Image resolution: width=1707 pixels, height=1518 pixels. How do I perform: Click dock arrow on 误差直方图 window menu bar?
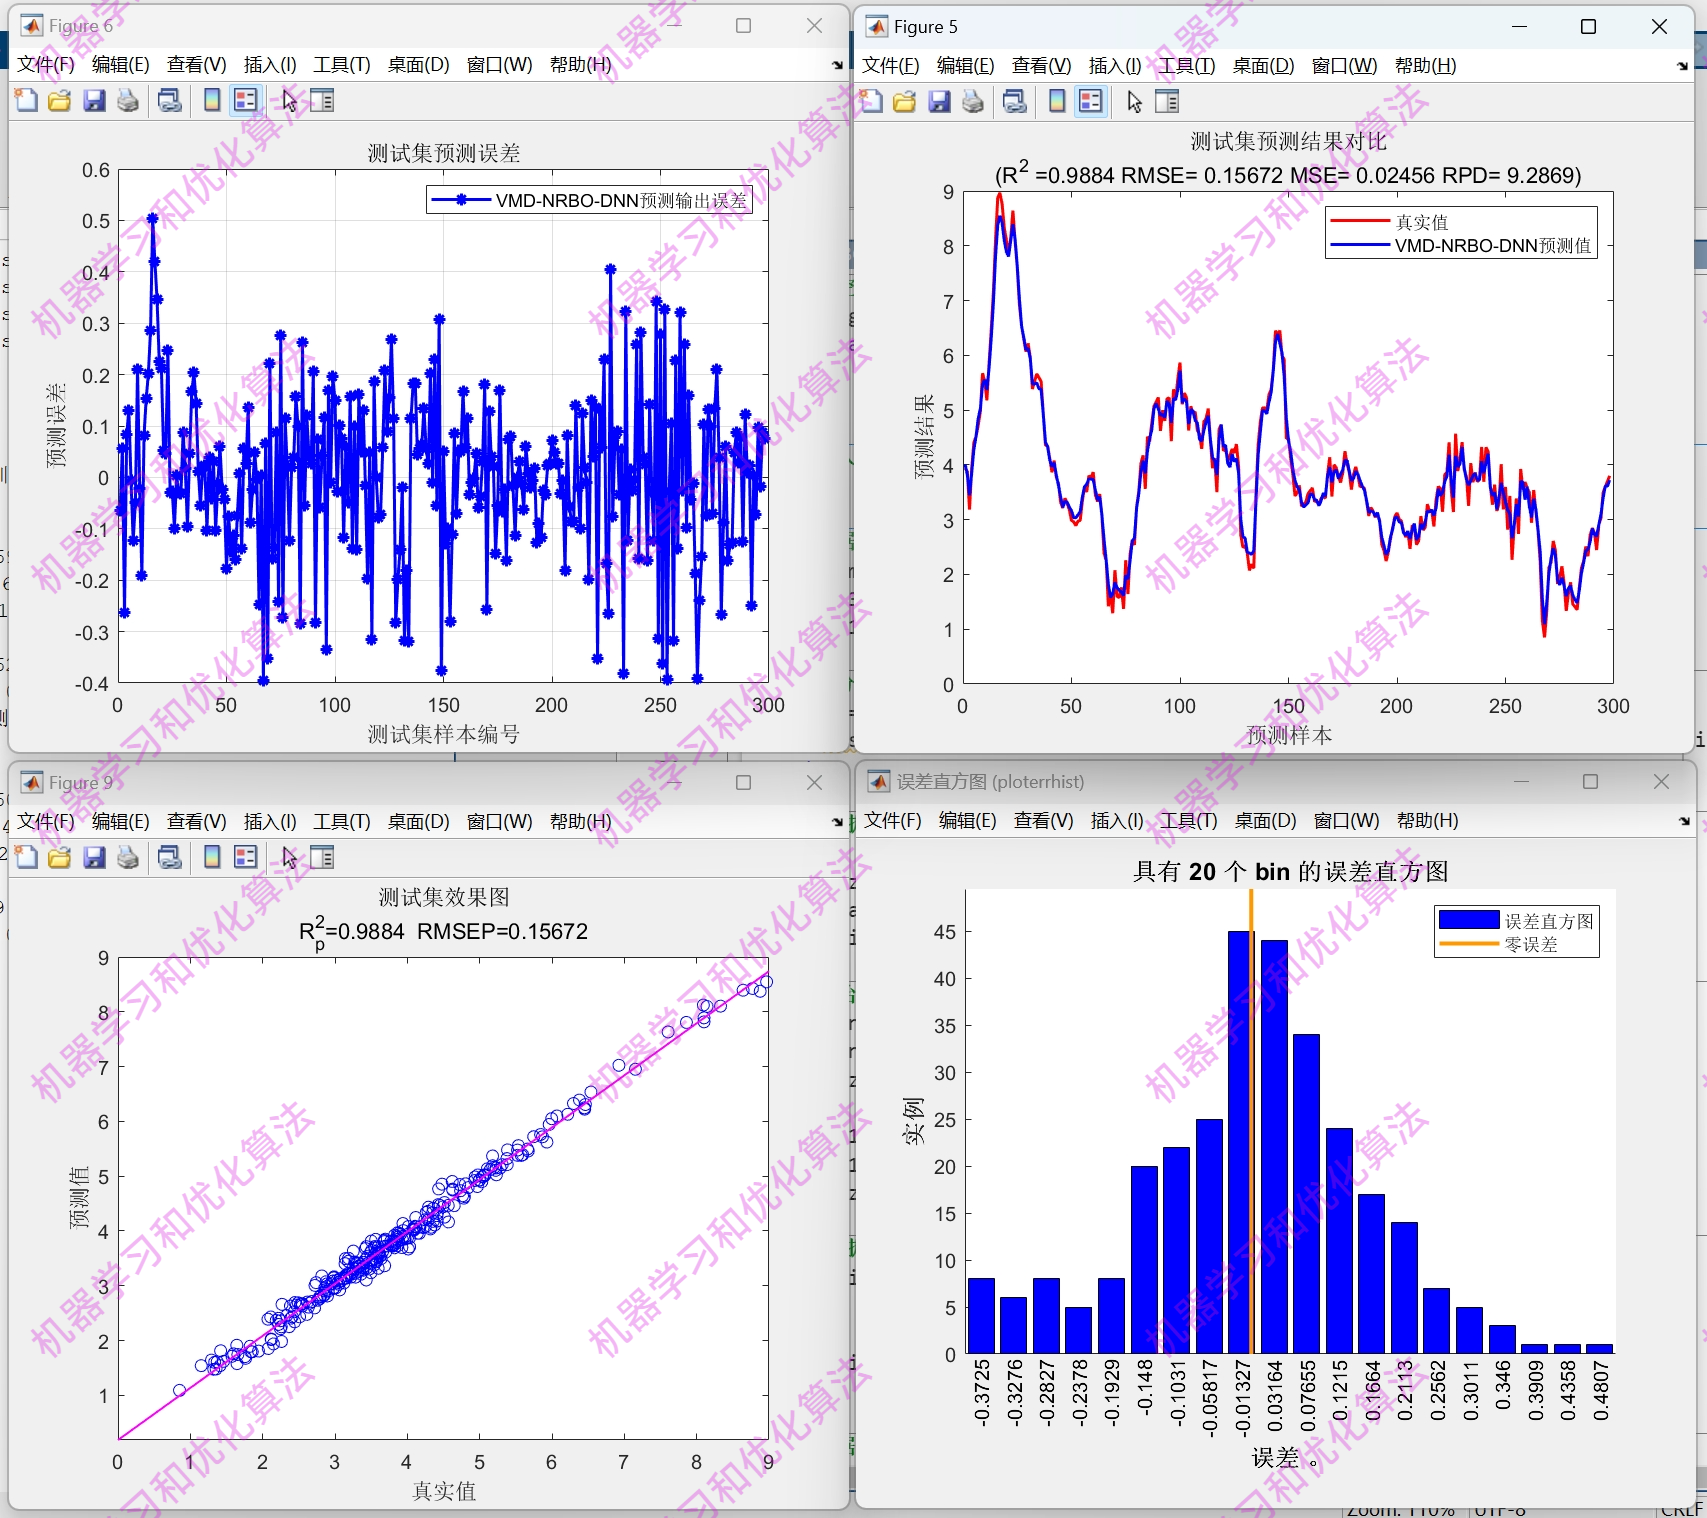pyautogui.click(x=1684, y=821)
